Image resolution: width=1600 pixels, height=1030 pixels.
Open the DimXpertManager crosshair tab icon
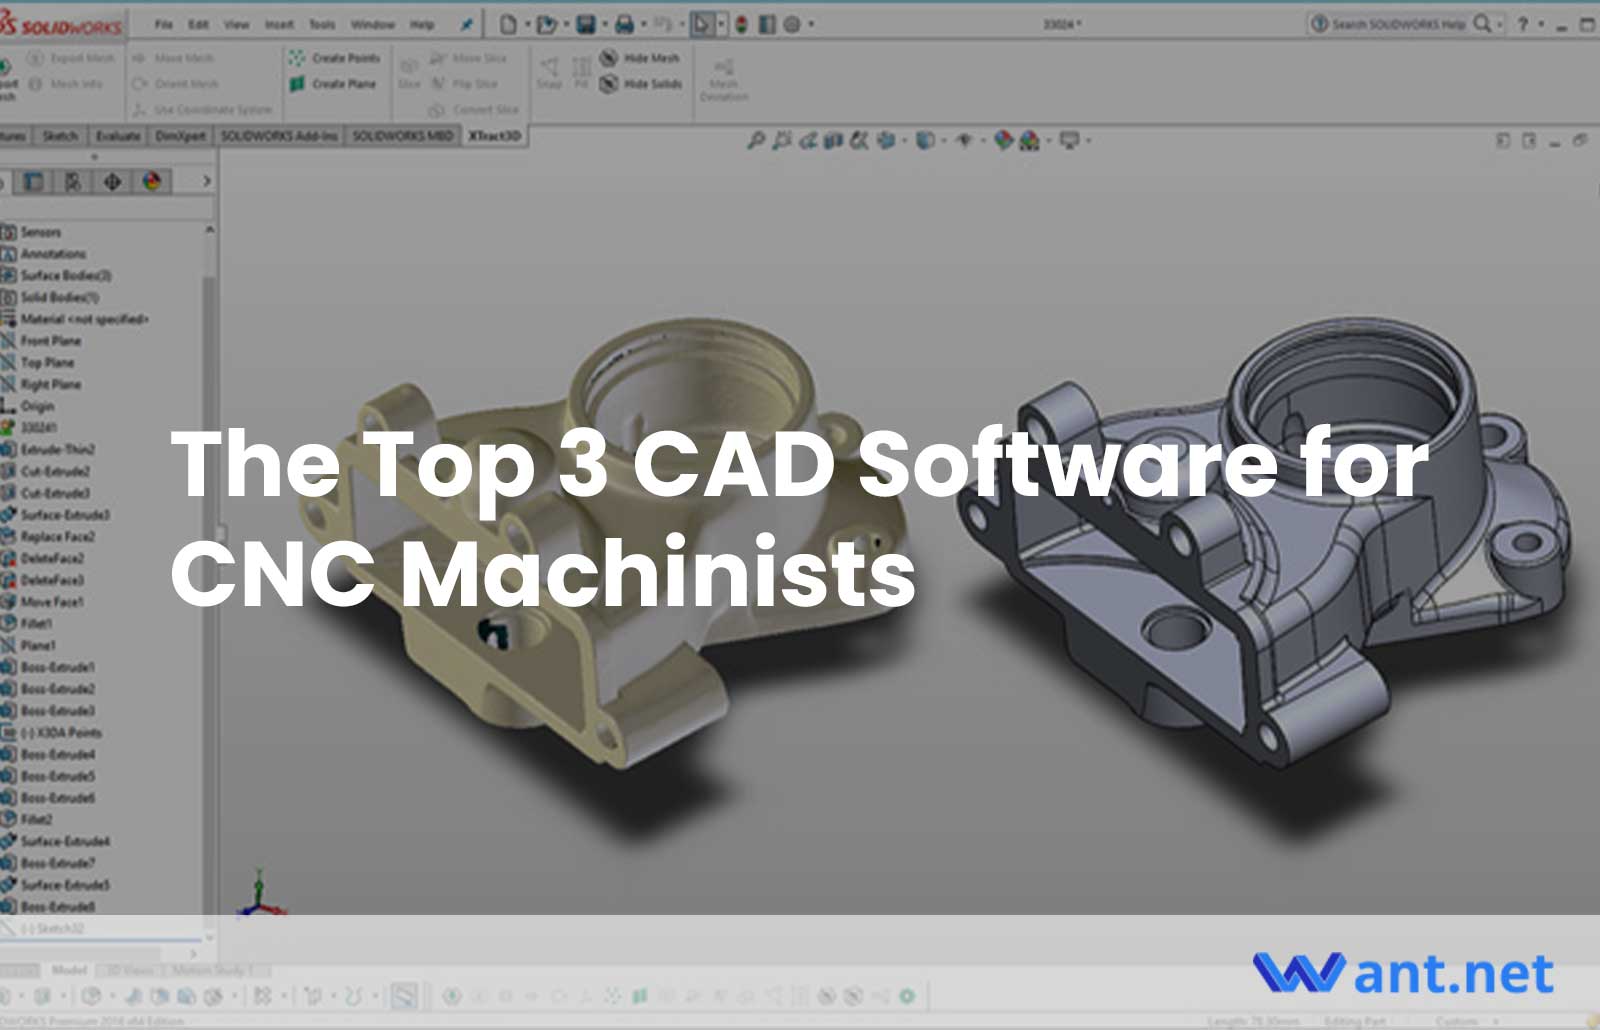[112, 182]
